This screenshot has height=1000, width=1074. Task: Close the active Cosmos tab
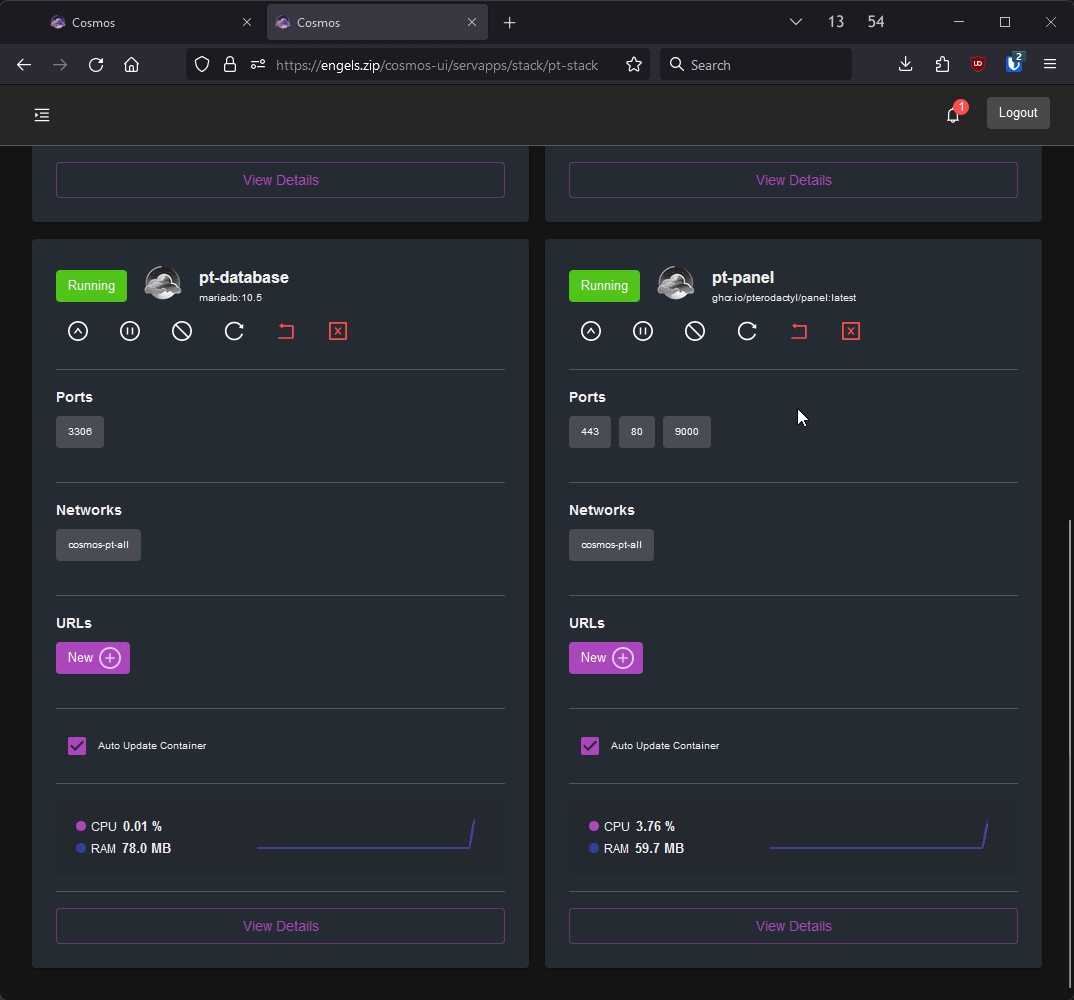[472, 23]
